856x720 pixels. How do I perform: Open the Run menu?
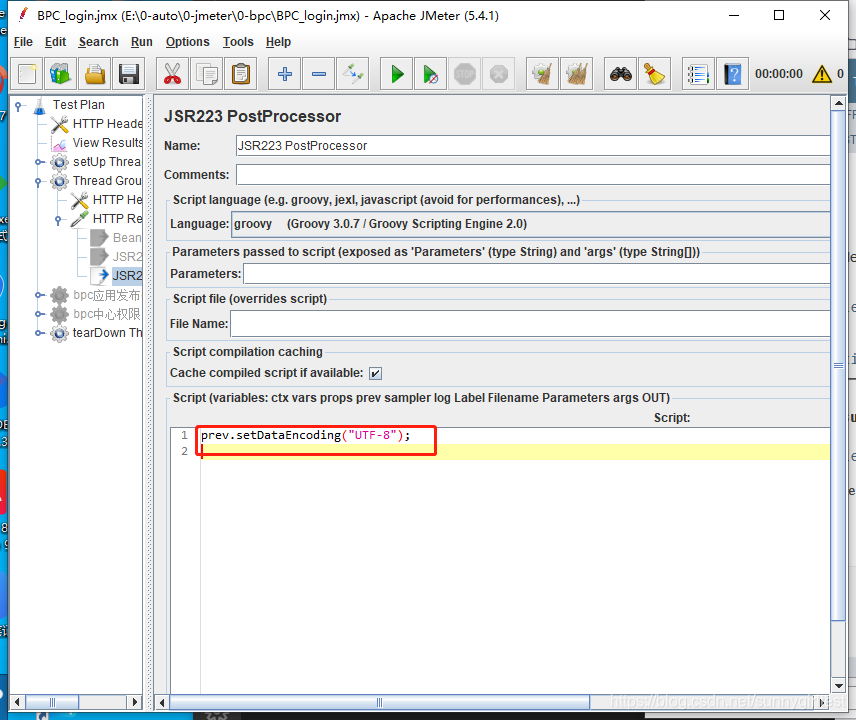point(141,42)
